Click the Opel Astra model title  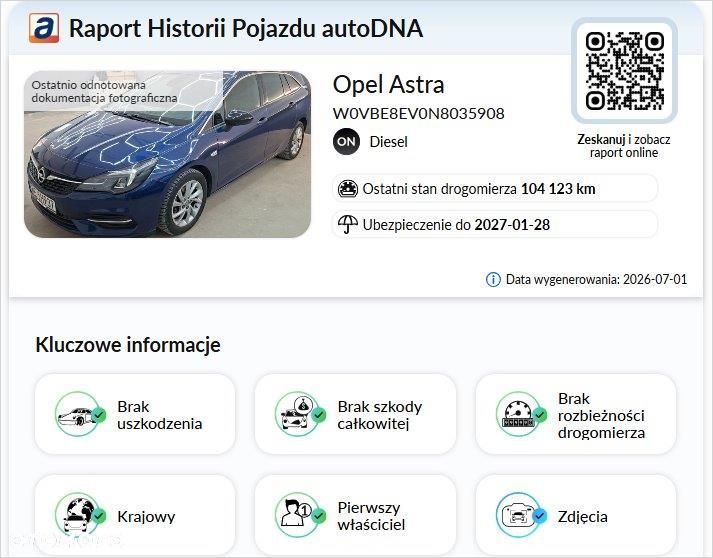point(388,85)
